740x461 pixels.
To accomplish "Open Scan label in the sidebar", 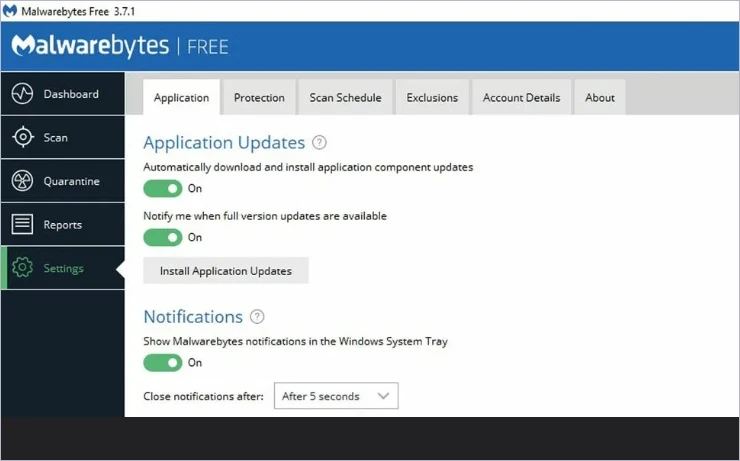I will pyautogui.click(x=56, y=138).
